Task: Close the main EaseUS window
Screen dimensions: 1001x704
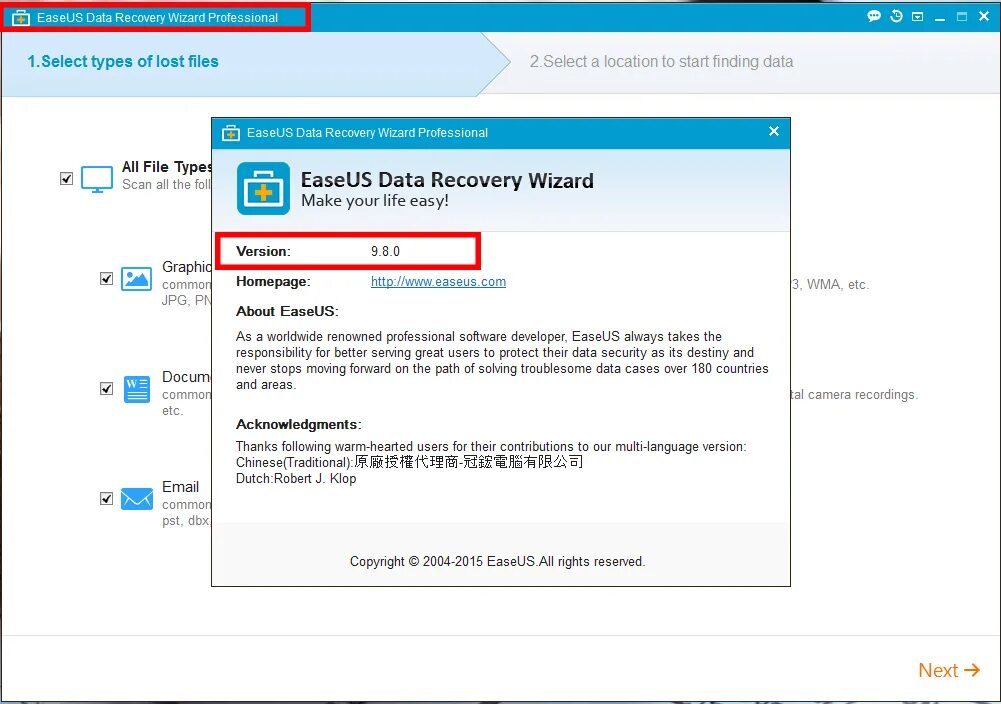Action: [x=984, y=17]
